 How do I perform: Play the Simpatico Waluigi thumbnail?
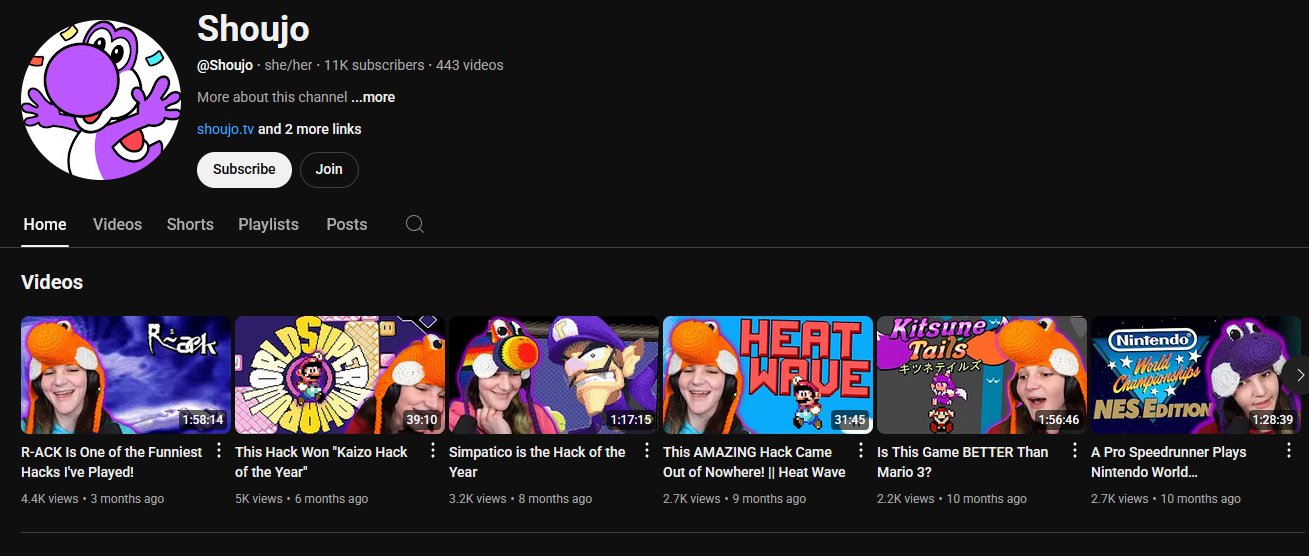click(554, 375)
